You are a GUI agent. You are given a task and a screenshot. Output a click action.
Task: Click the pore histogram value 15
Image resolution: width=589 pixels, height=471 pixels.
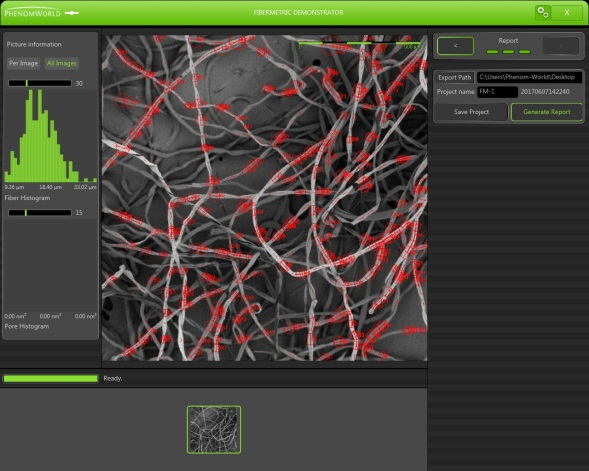79,213
